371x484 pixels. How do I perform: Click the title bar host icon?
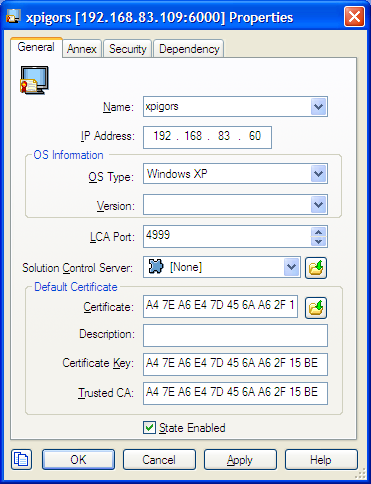13,17
